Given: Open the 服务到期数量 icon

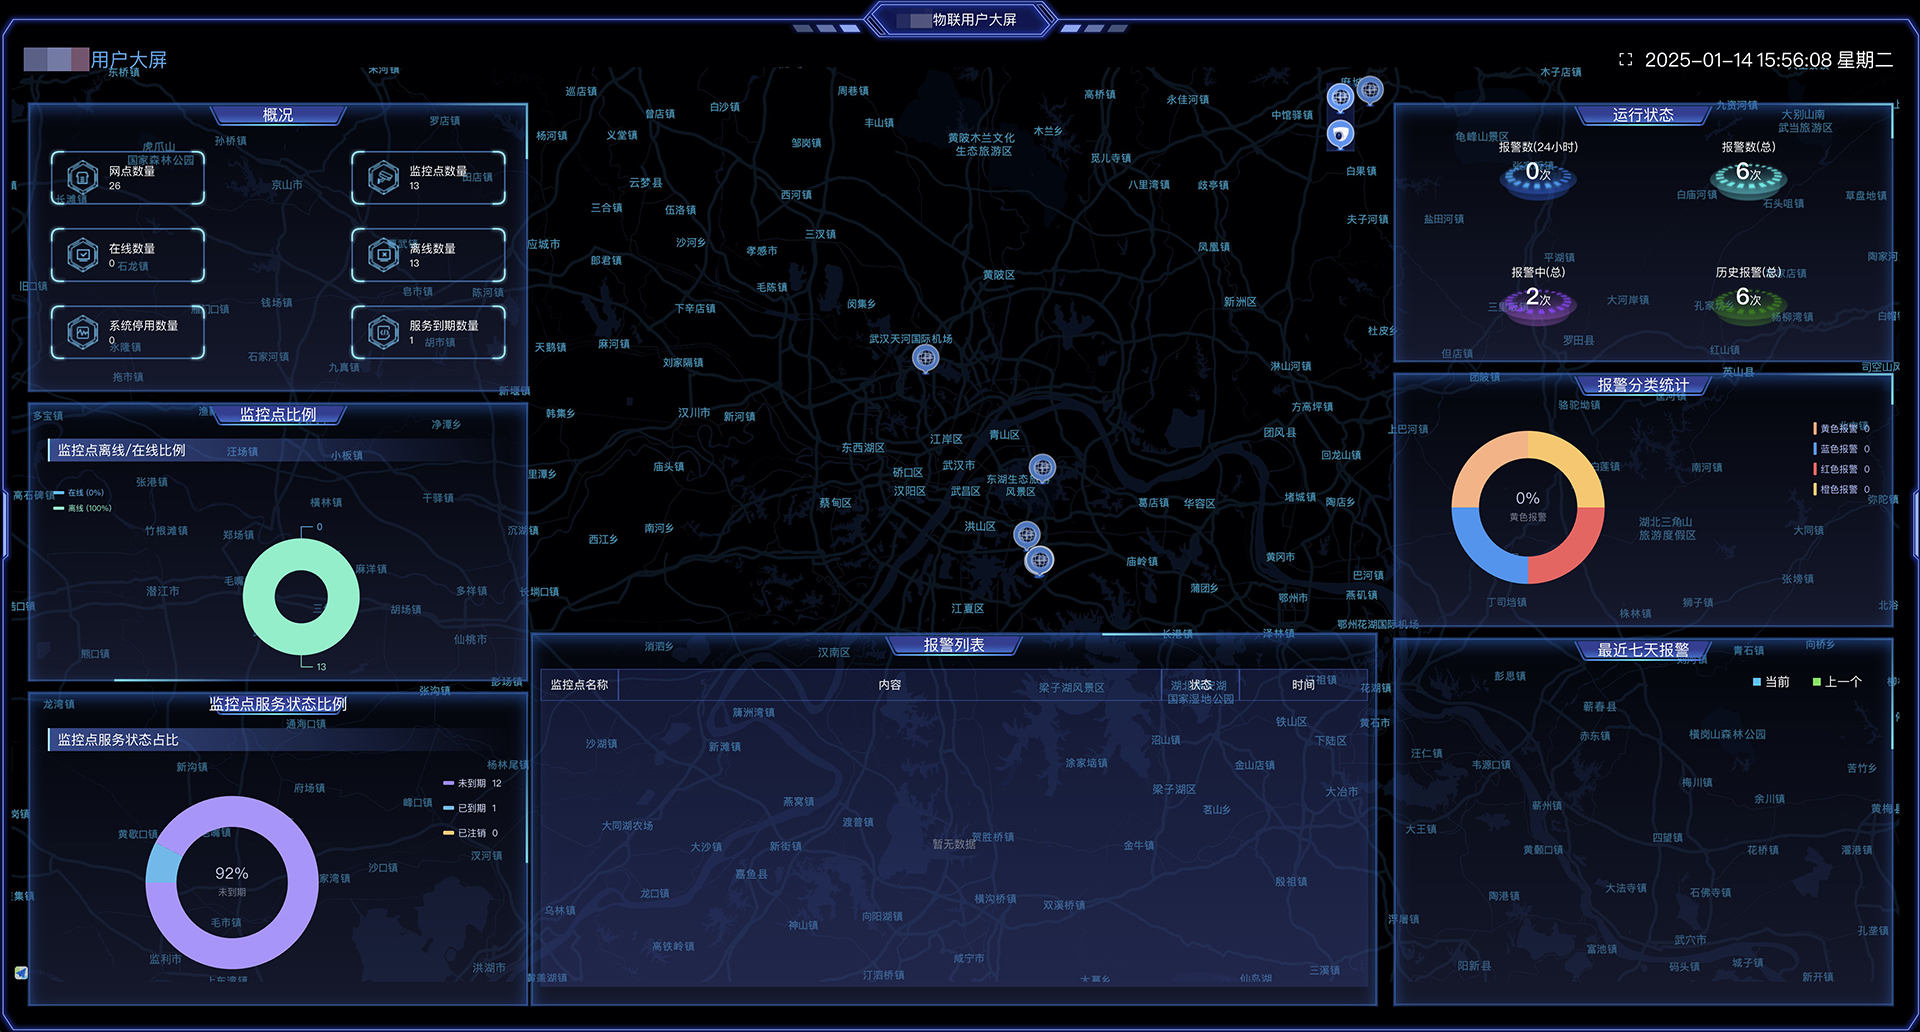Looking at the screenshot, I should [383, 331].
